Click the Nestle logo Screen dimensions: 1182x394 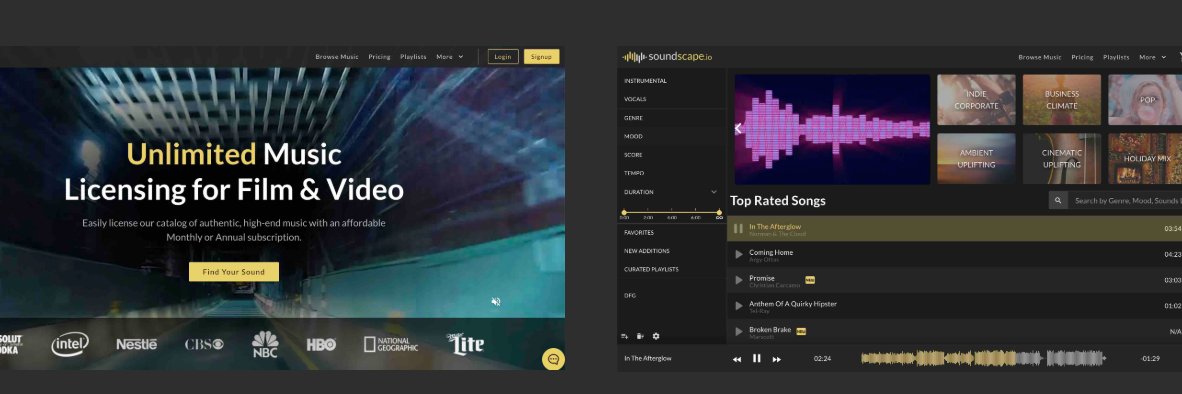pyautogui.click(x=136, y=344)
